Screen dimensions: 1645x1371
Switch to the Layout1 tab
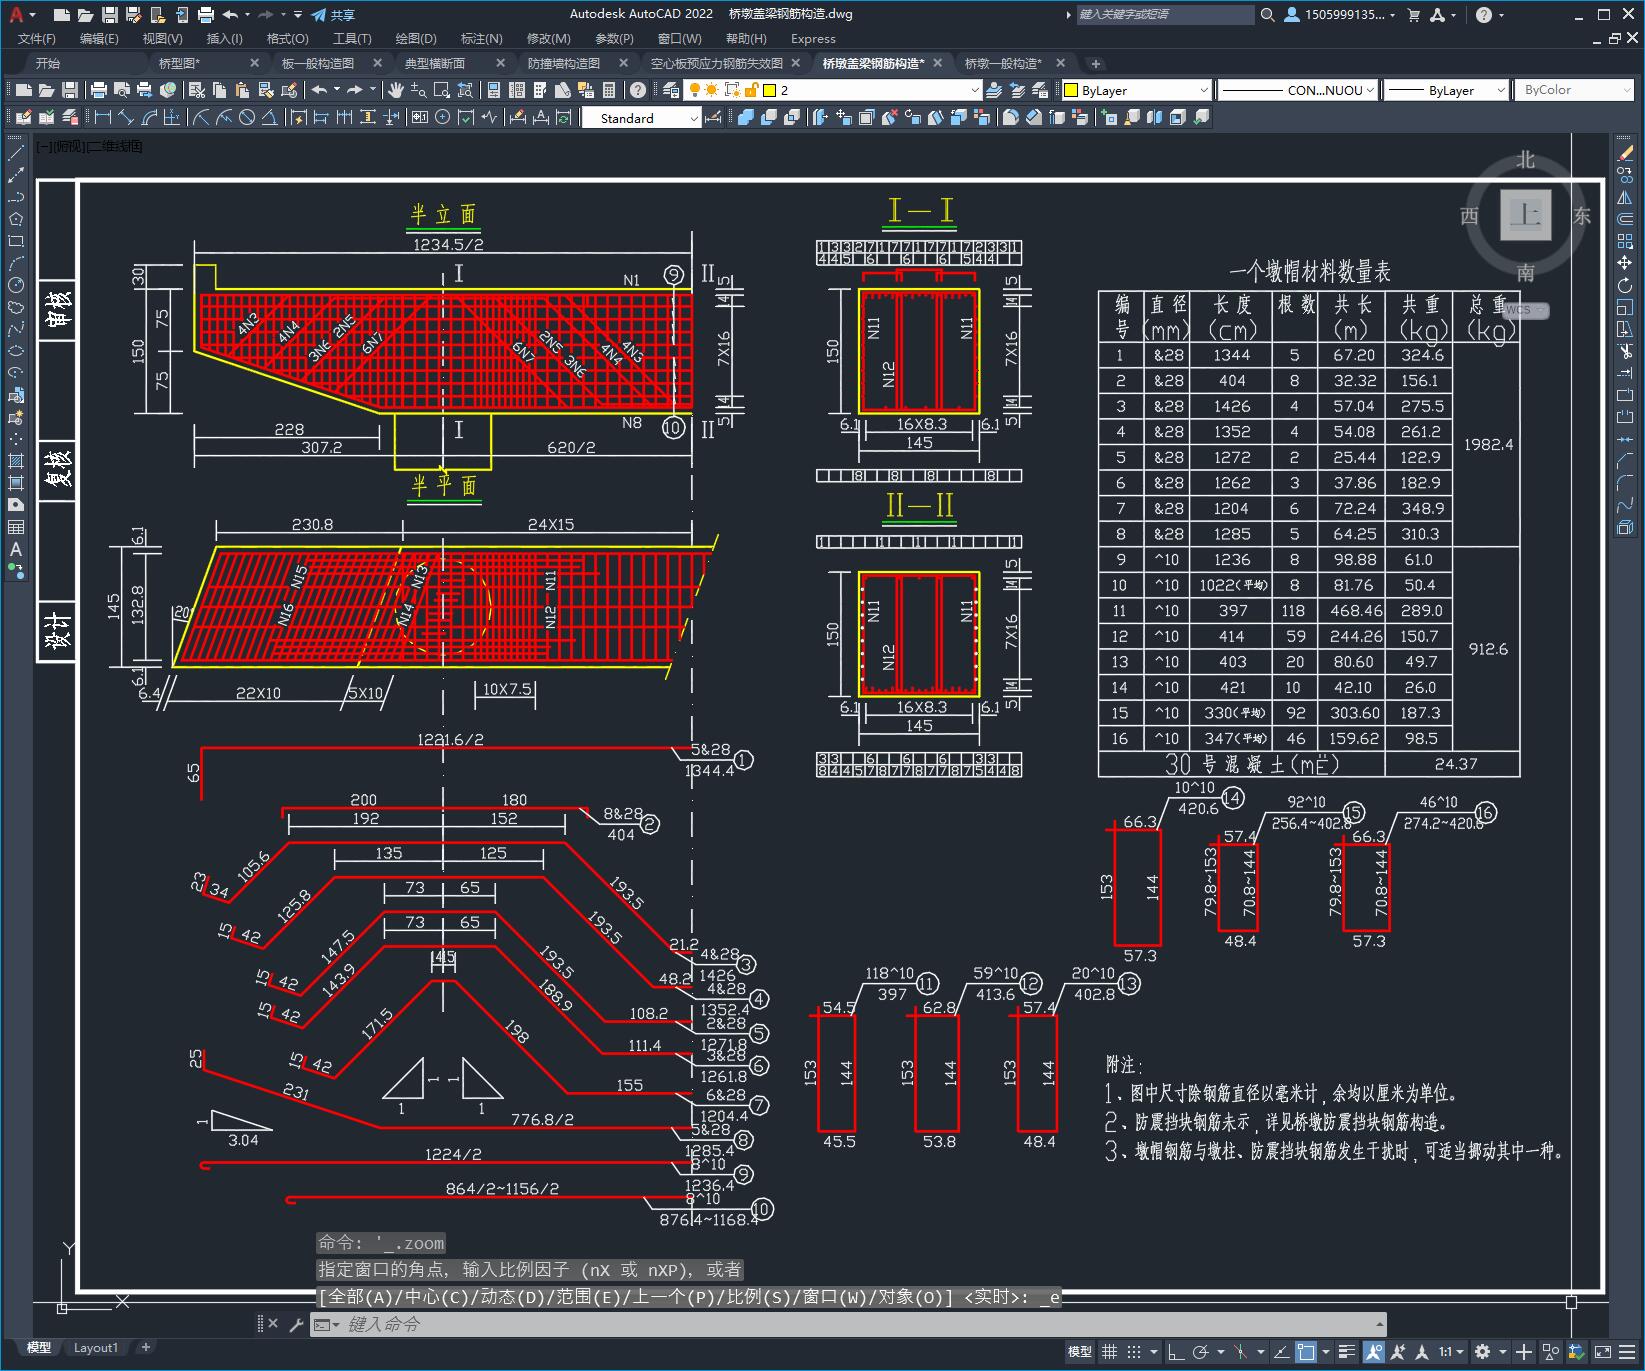96,1347
